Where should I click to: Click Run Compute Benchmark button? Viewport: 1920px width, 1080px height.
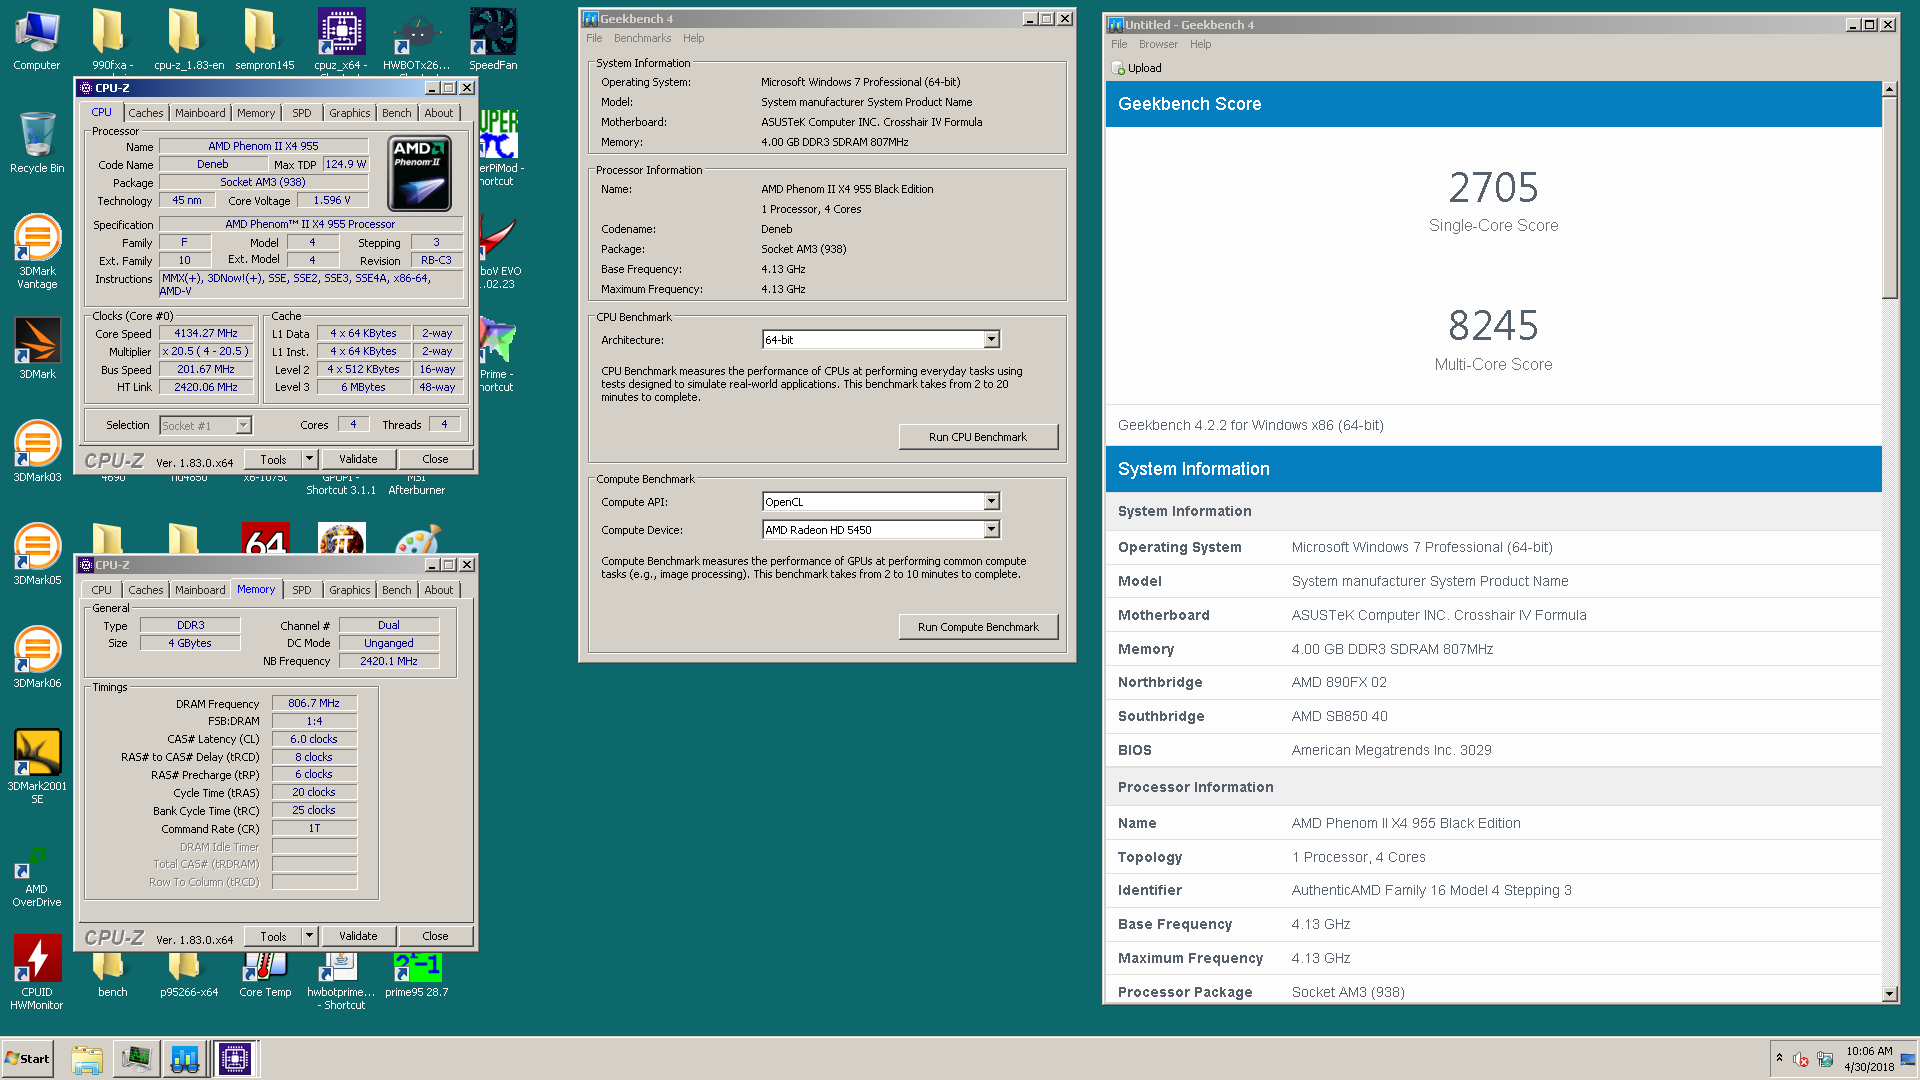[978, 627]
